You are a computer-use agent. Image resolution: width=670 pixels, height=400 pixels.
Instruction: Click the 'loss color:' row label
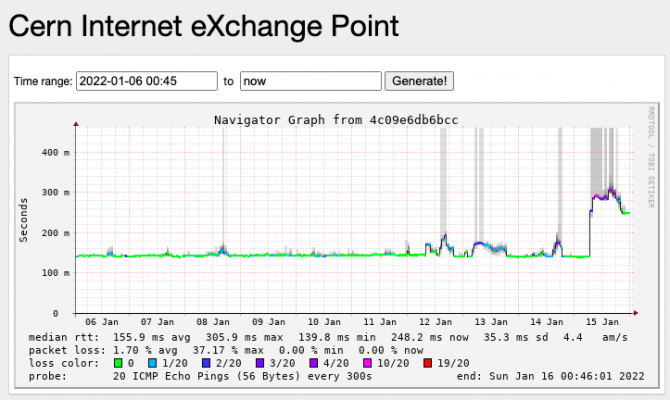[64, 363]
